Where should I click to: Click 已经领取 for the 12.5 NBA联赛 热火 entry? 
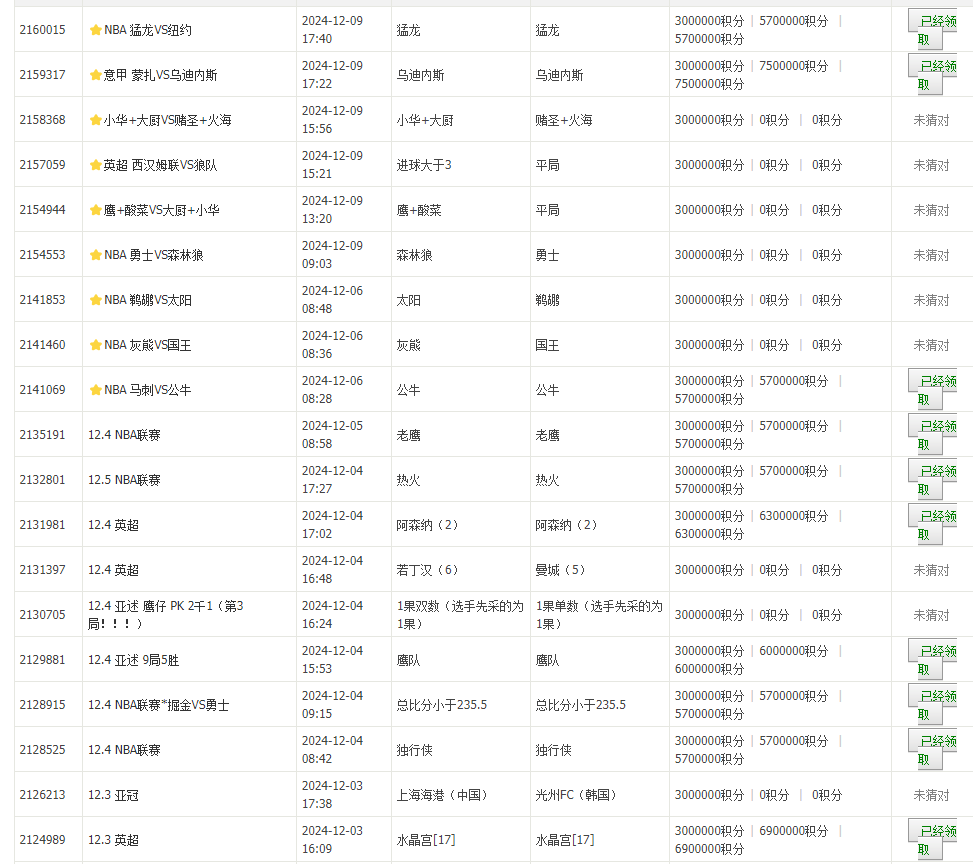pyautogui.click(x=931, y=479)
